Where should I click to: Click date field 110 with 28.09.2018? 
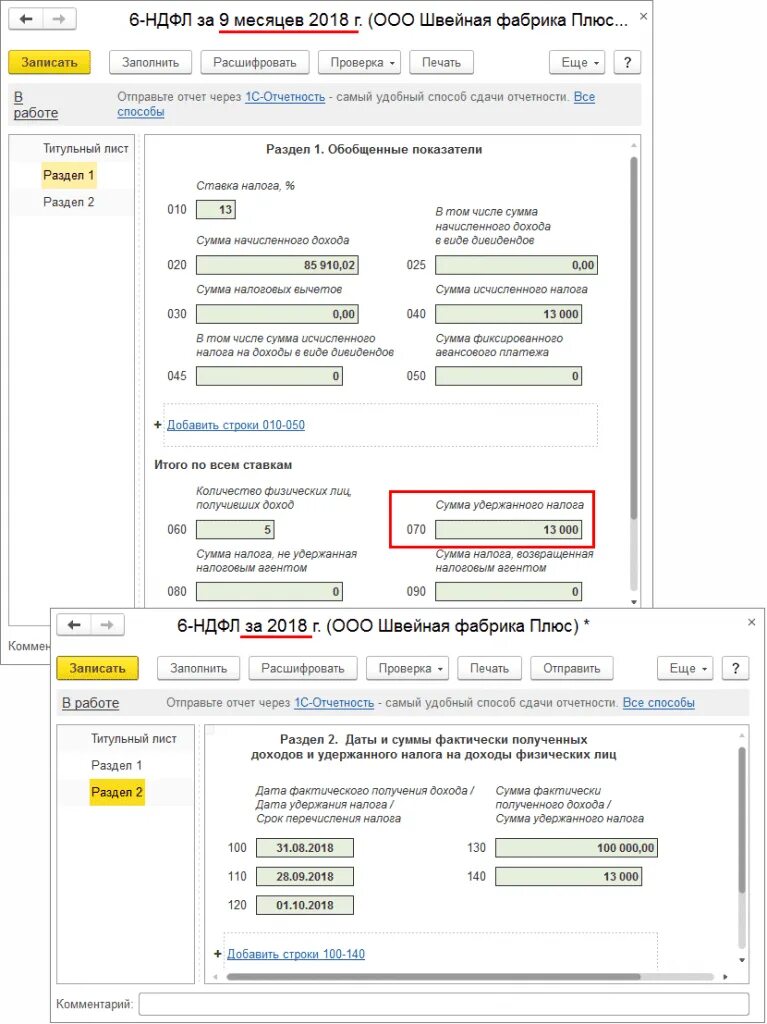304,876
